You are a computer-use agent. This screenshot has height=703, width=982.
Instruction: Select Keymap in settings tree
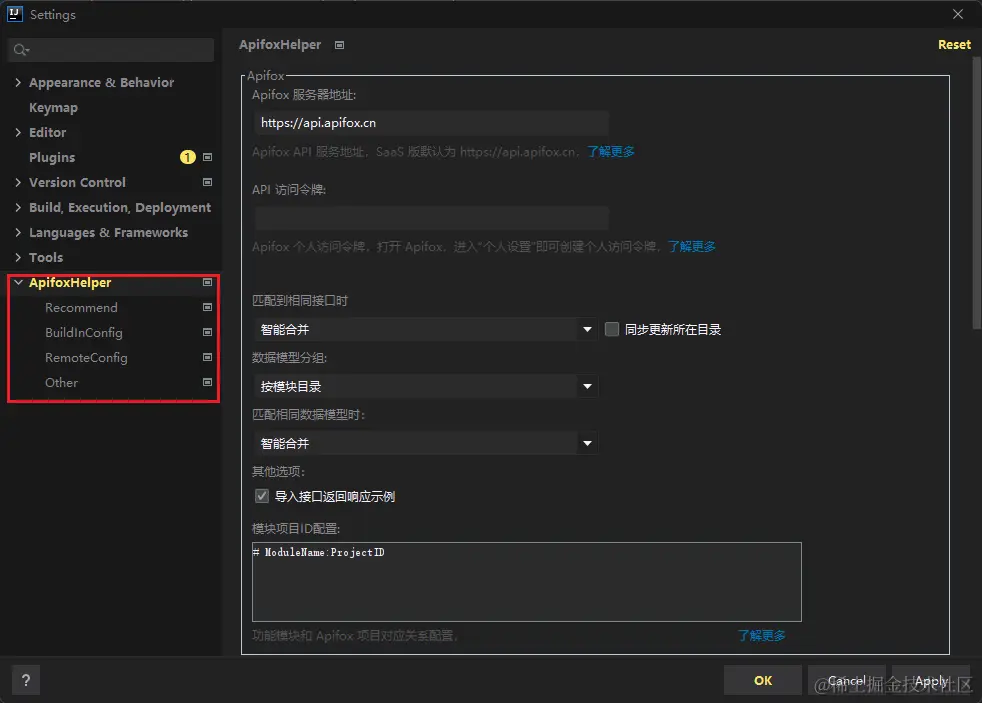pyautogui.click(x=53, y=108)
